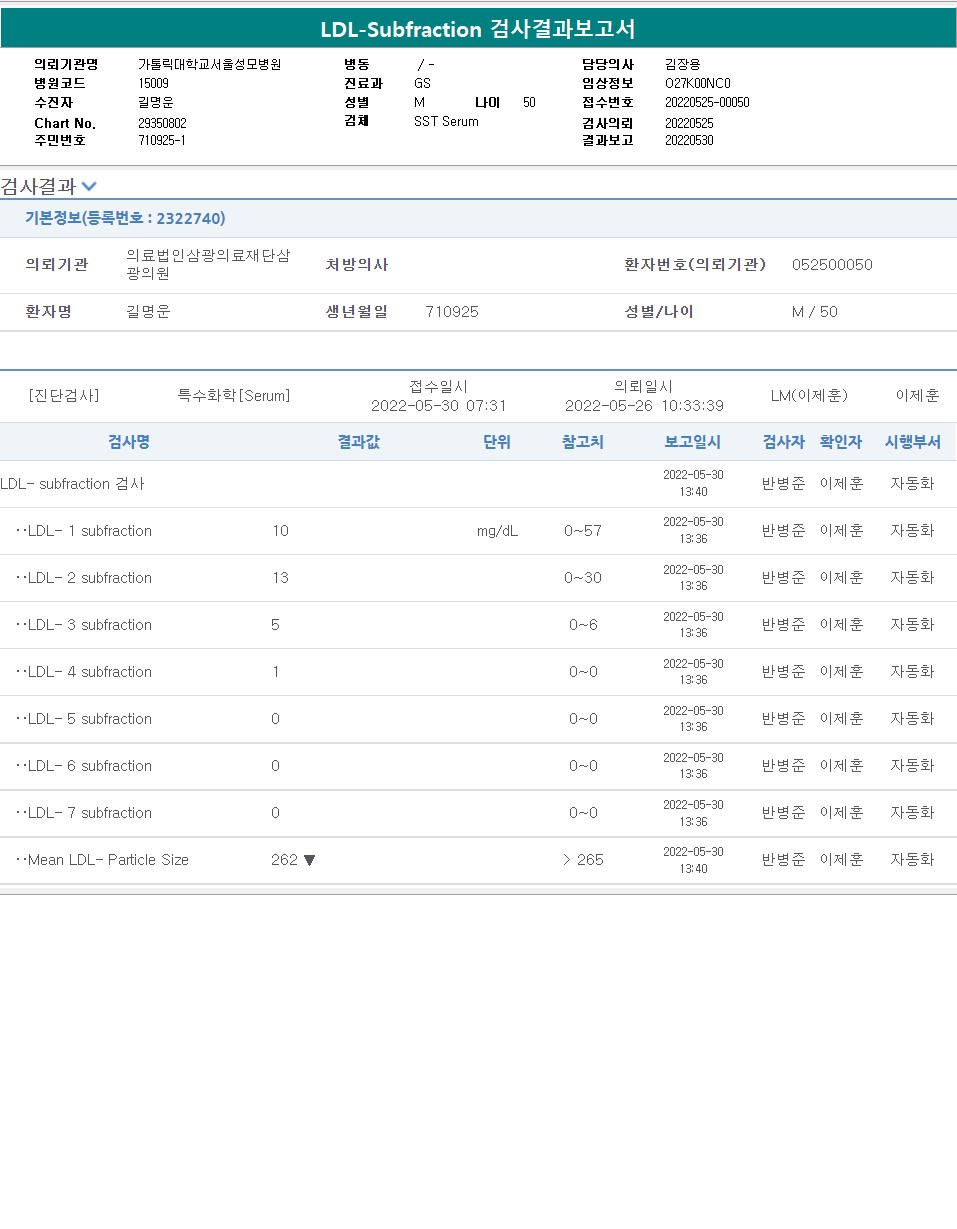Screen dimensions: 957x1229
Task: Select the 접수번호 value 20220525-00050
Action: coord(707,102)
